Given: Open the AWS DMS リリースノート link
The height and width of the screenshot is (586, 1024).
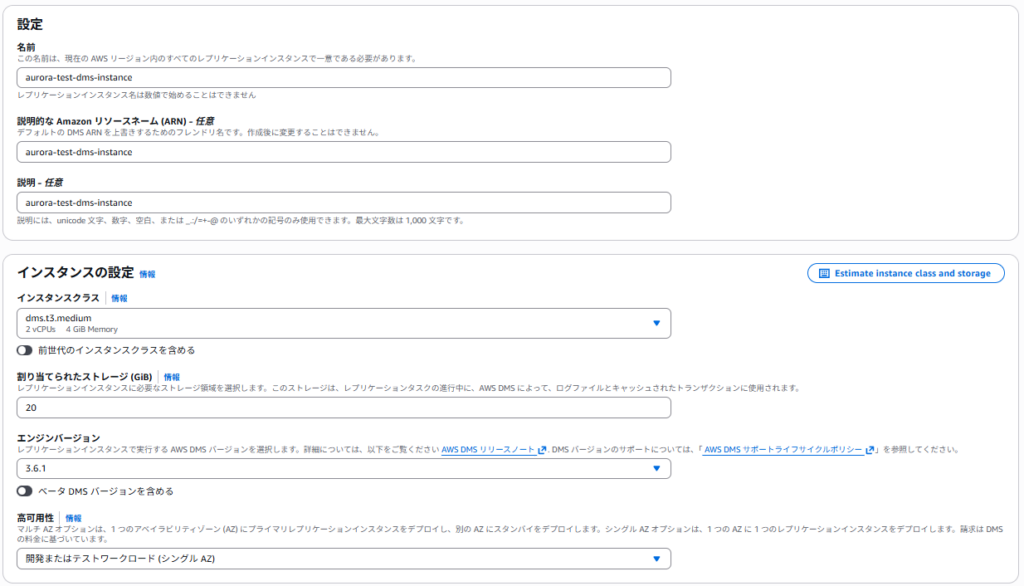Looking at the screenshot, I should point(488,450).
